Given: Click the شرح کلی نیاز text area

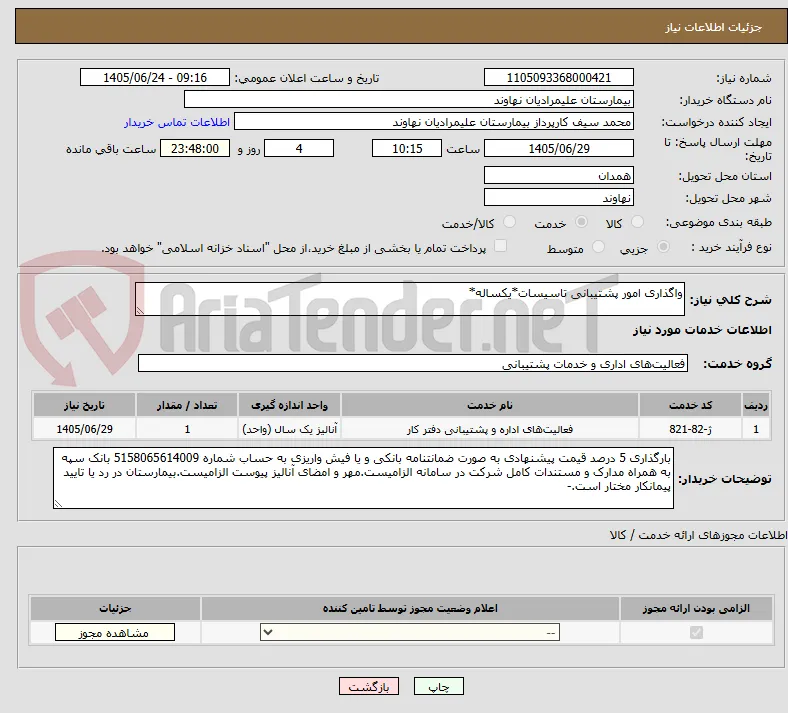Looking at the screenshot, I should pyautogui.click(x=410, y=299).
